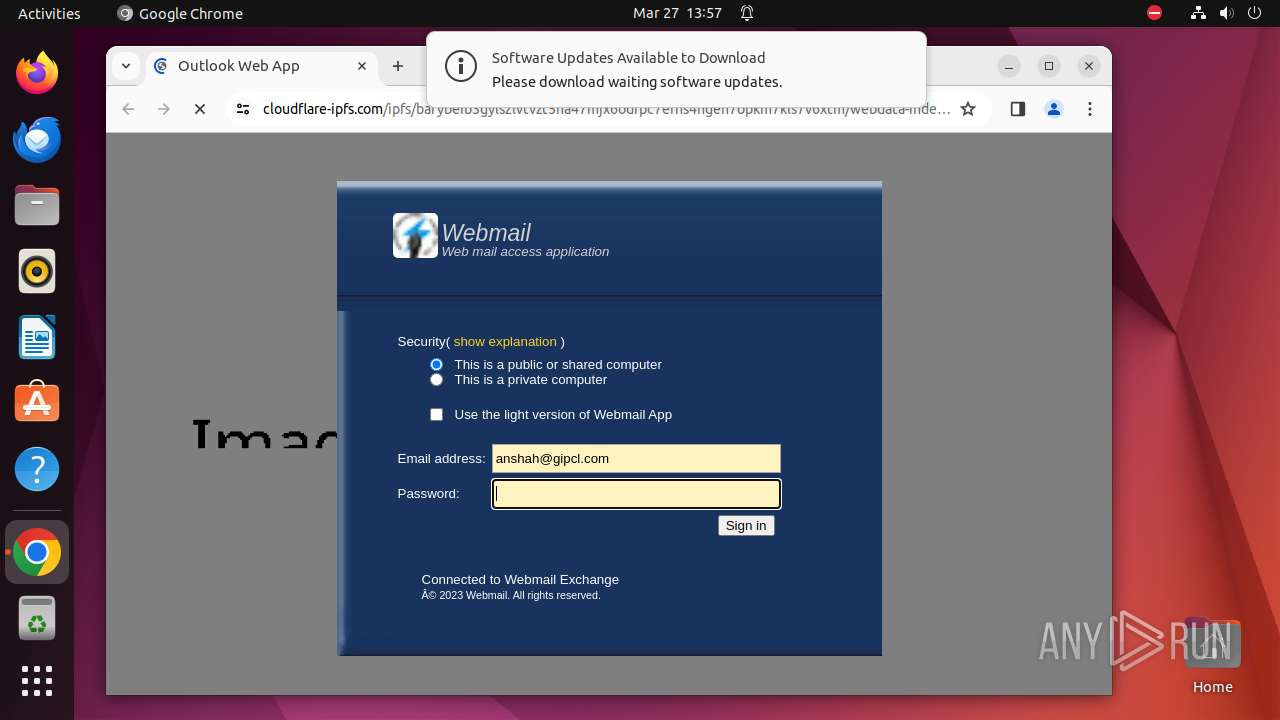1280x720 pixels.
Task: Focus the Password field
Action: point(636,494)
